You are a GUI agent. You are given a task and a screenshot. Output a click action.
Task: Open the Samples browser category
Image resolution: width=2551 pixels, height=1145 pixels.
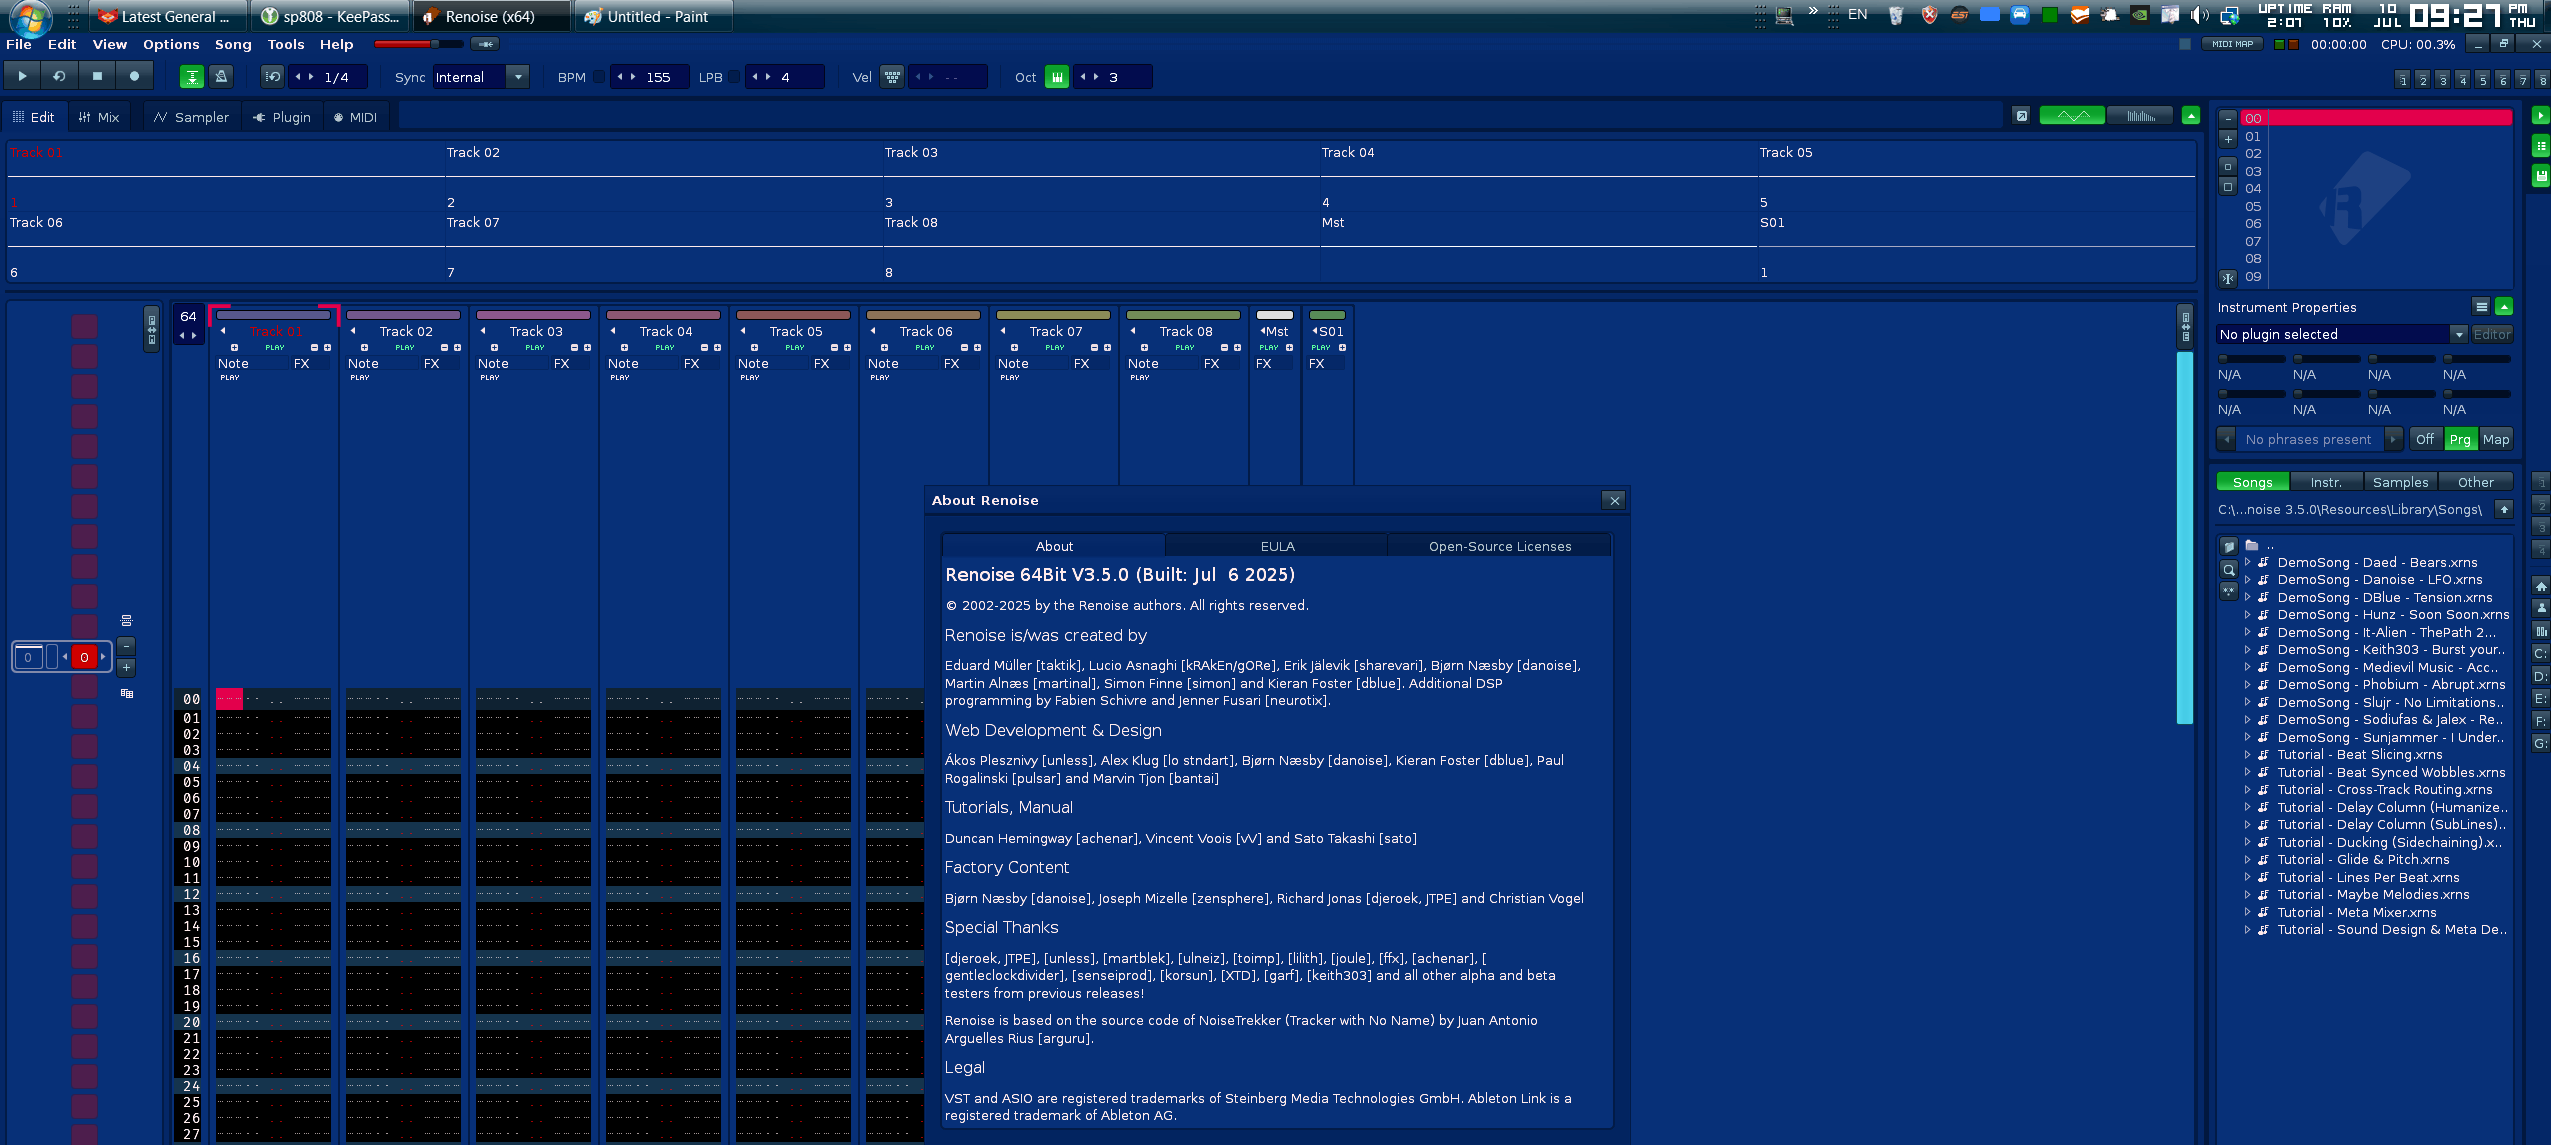point(2400,482)
